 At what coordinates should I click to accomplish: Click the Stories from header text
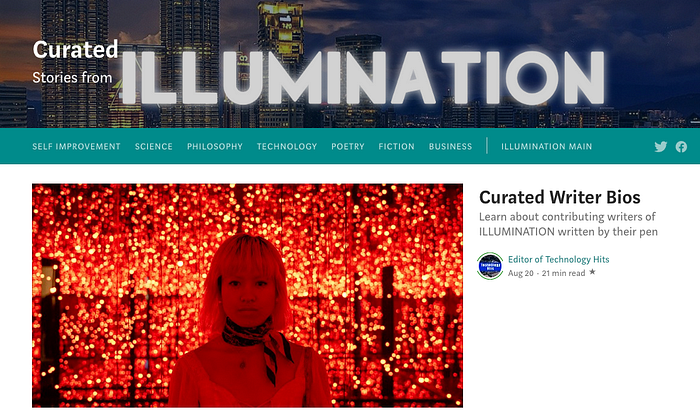click(72, 78)
